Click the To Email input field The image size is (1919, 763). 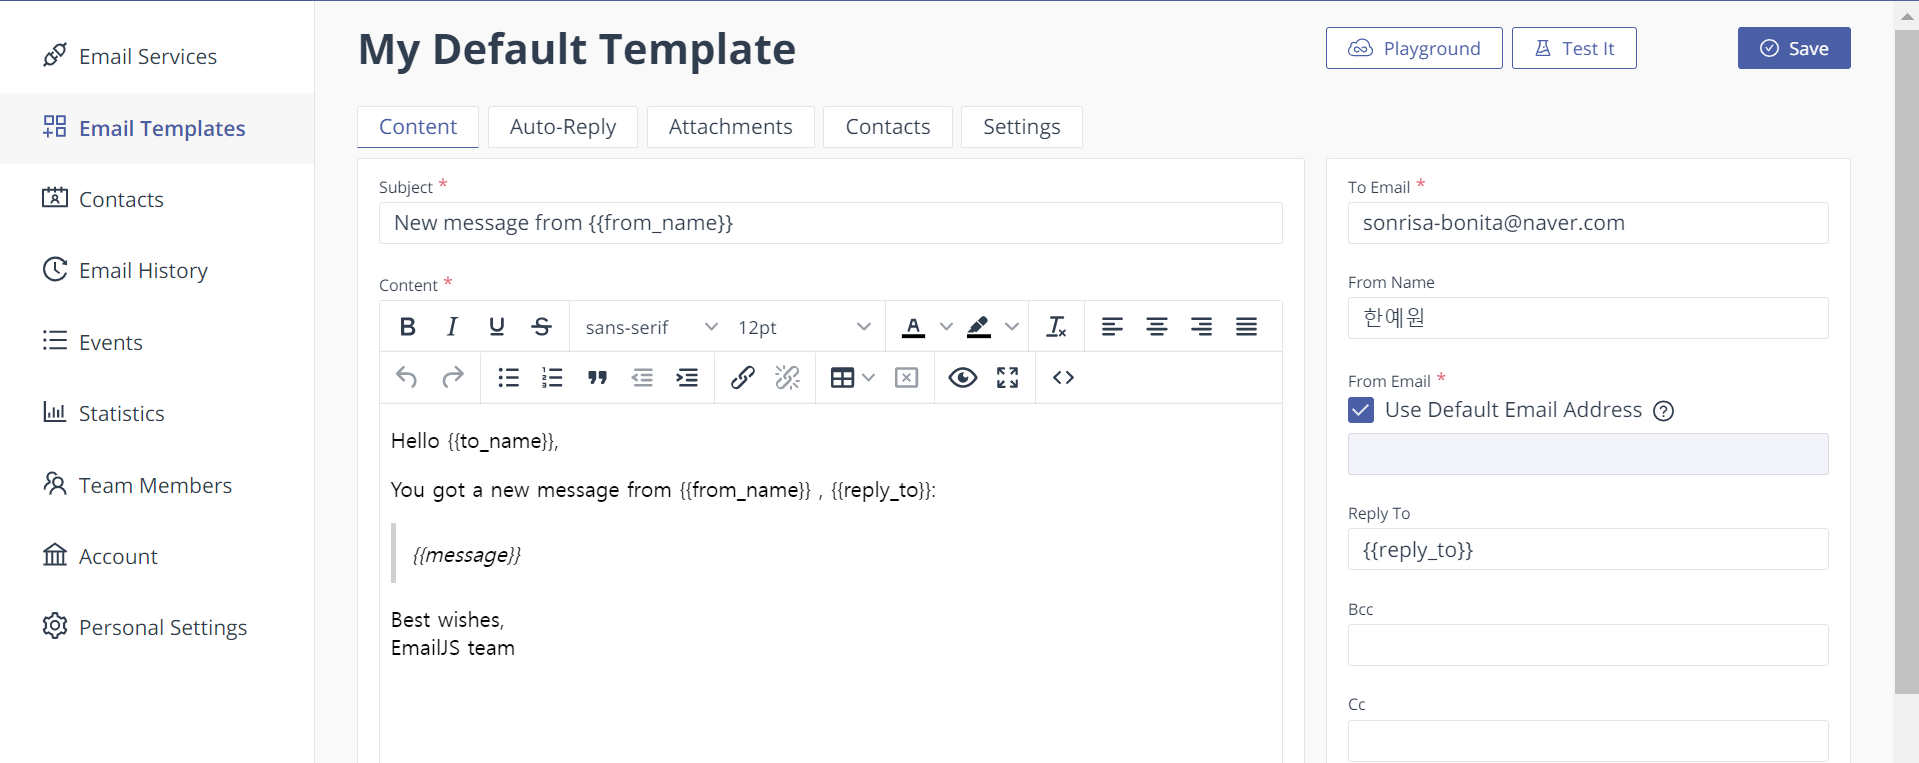1588,223
